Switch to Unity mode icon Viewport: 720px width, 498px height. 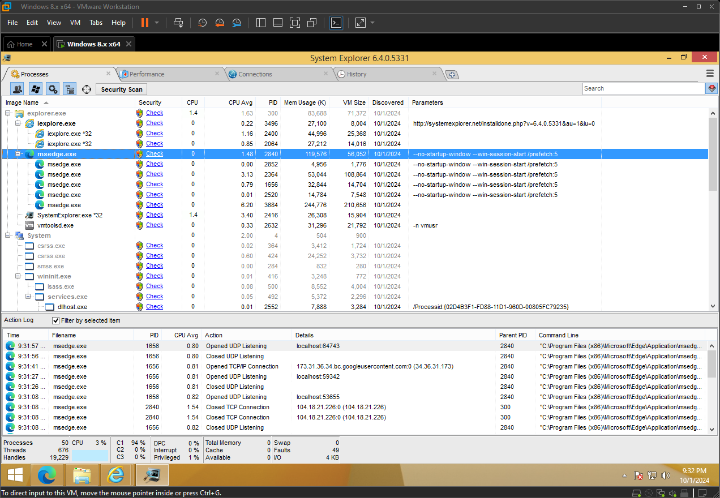pyautogui.click(x=312, y=22)
